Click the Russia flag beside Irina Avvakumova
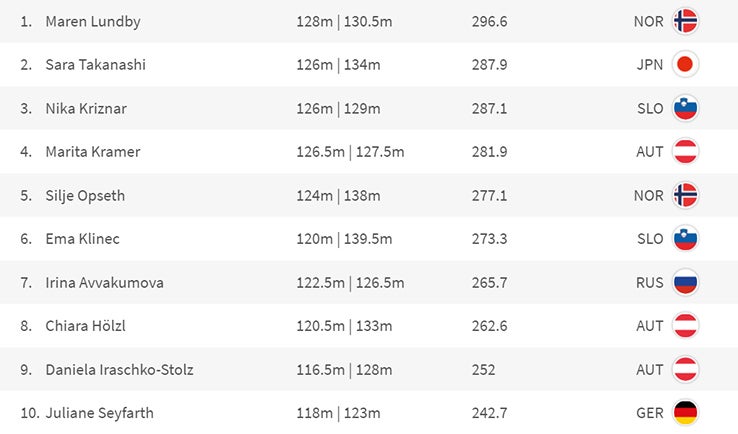Viewport: 738px width, 434px height. 685,283
